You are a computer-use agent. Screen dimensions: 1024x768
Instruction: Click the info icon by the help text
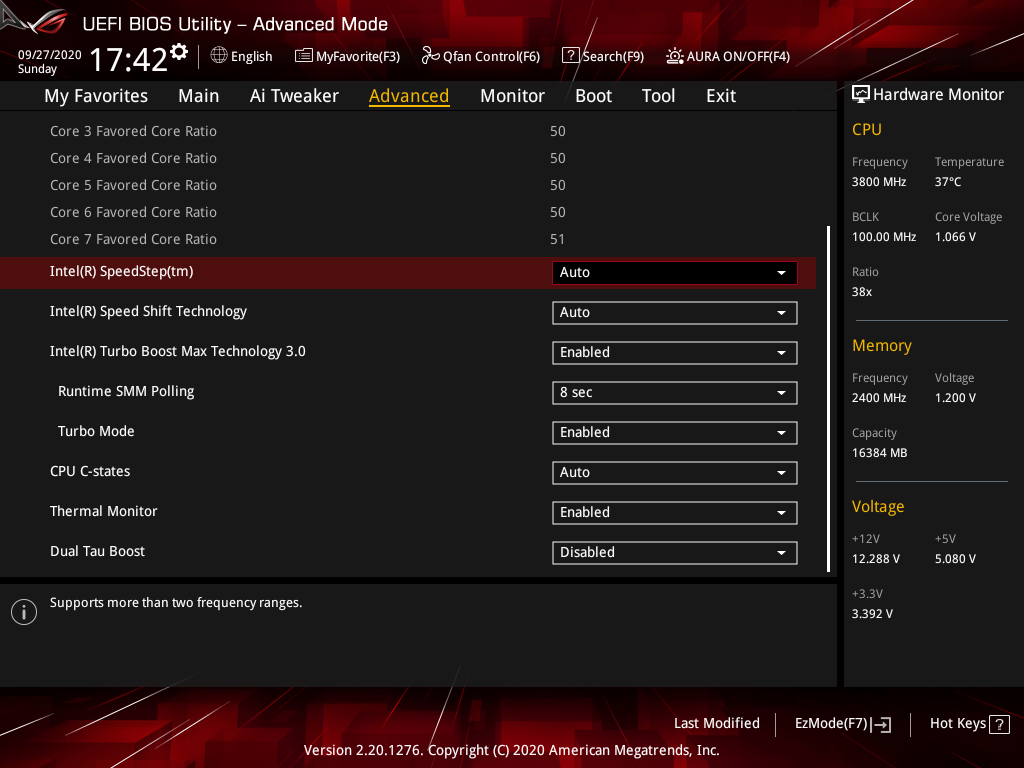[x=24, y=612]
